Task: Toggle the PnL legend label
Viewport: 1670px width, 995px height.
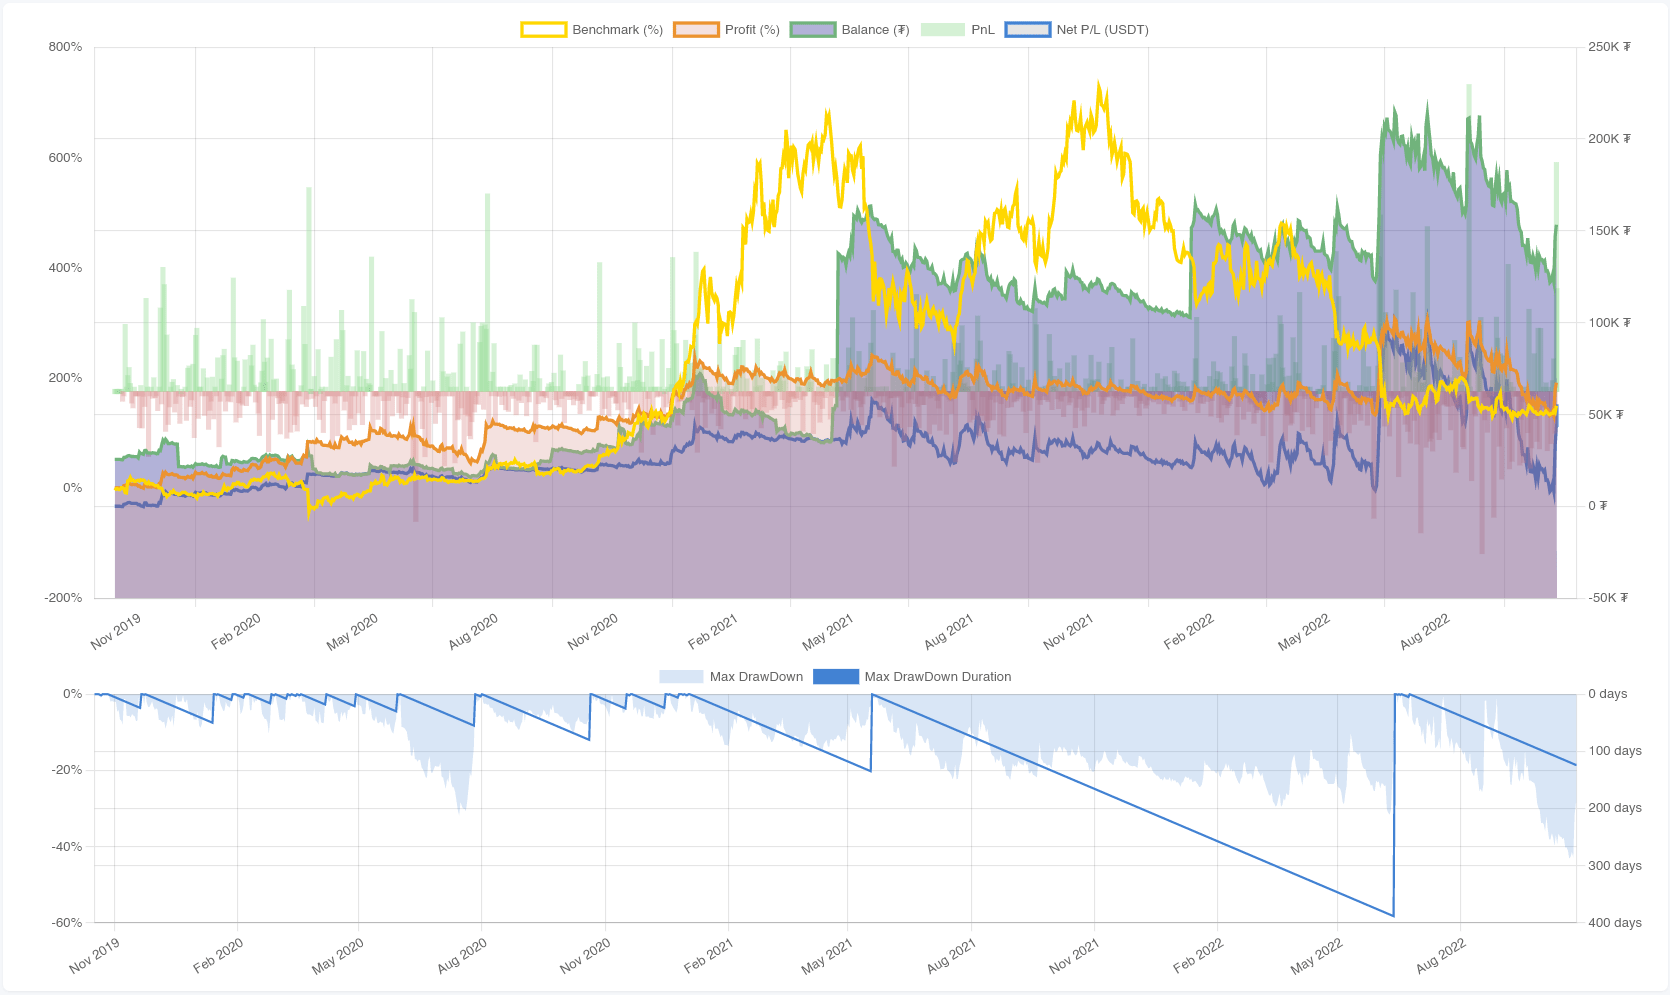Action: point(983,30)
